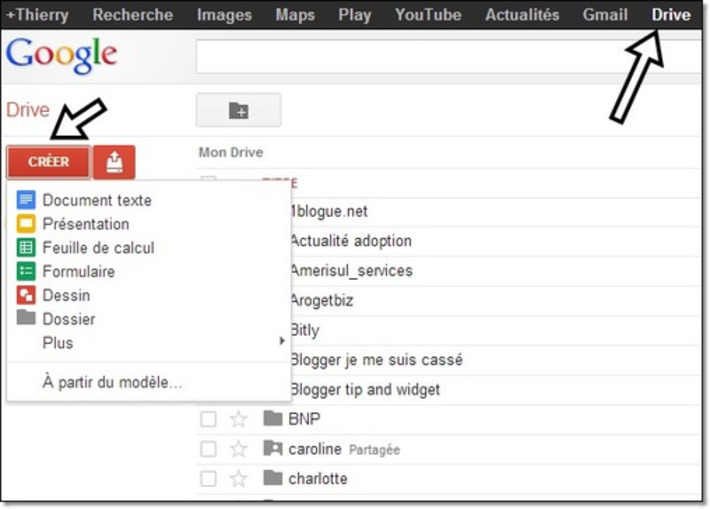
Task: Click the caroline shared folder icon
Action: [x=273, y=448]
